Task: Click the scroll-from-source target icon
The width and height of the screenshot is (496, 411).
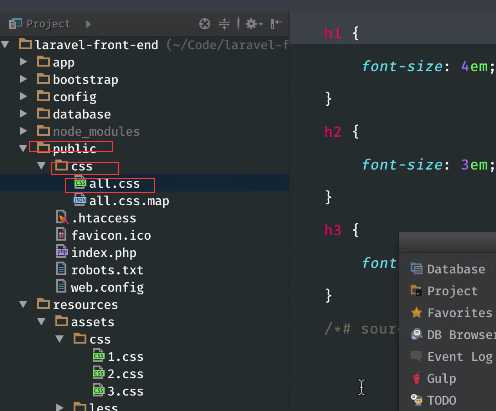Action: (x=204, y=24)
